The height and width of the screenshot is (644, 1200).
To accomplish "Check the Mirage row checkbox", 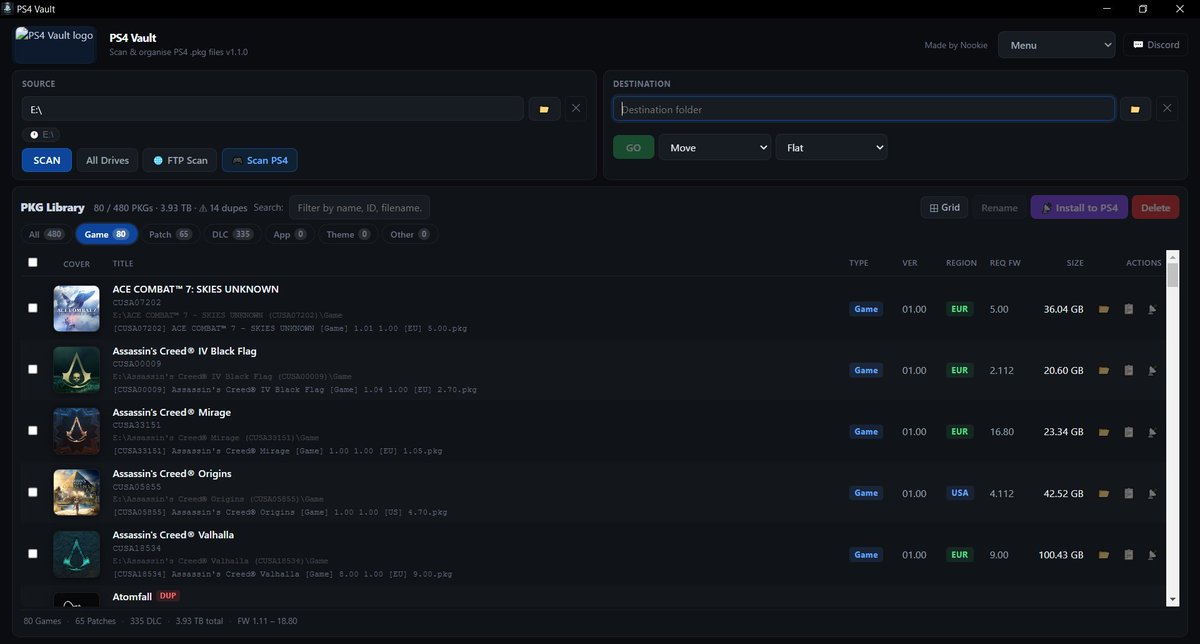I will [33, 430].
